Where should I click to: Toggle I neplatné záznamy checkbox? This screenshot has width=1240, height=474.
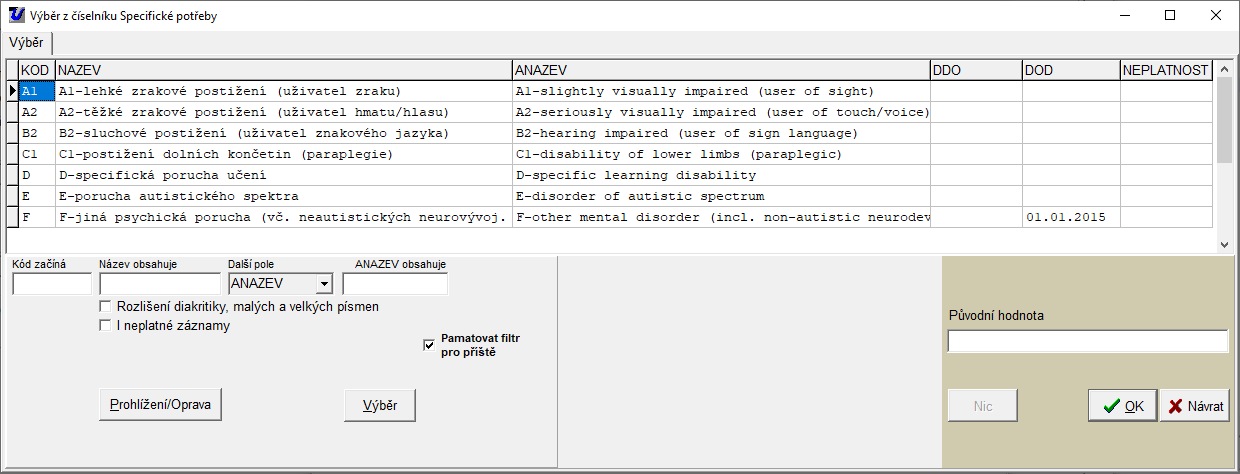104,326
